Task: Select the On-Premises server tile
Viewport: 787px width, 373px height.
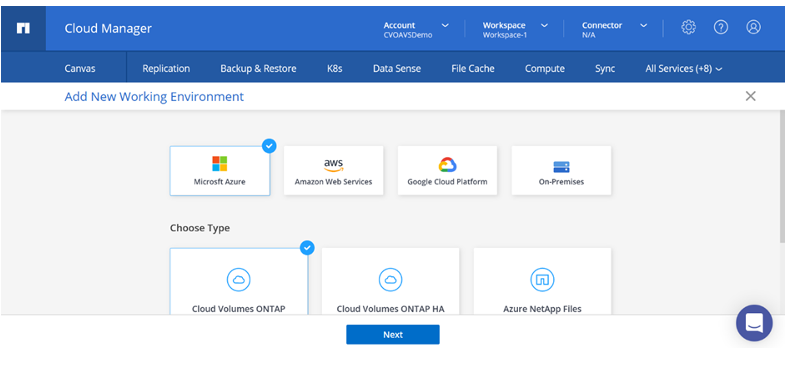Action: click(561, 171)
